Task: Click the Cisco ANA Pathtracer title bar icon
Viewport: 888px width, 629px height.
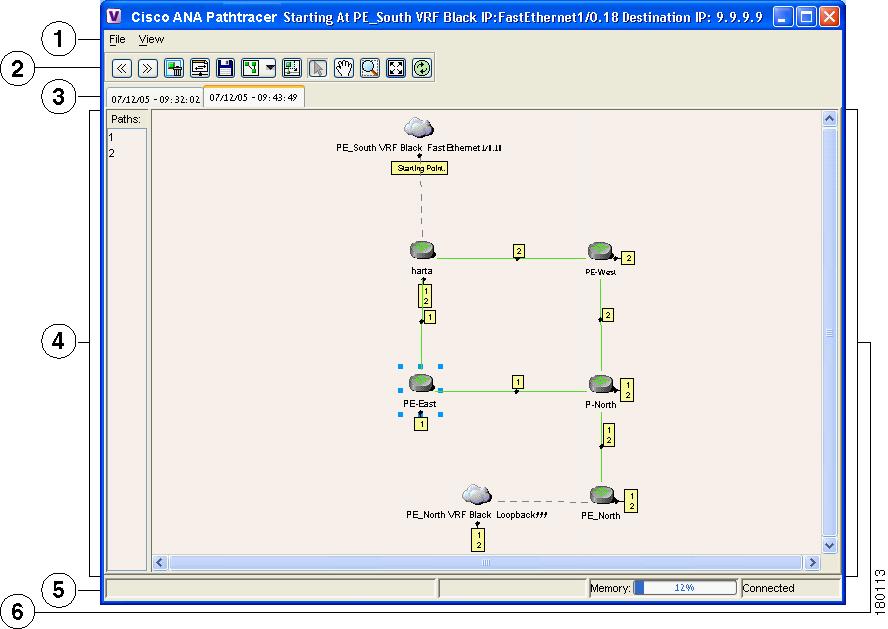Action: tap(114, 16)
